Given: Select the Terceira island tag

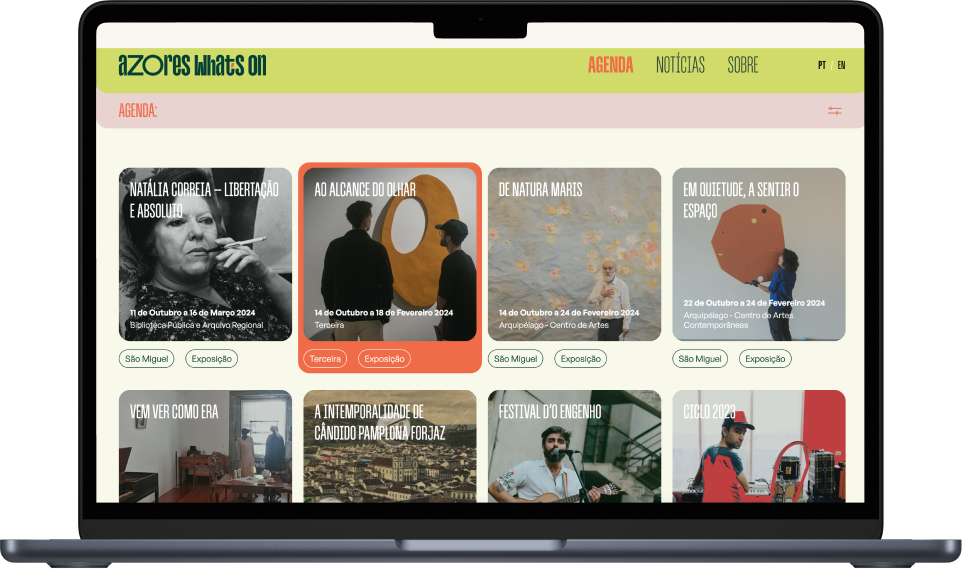Looking at the screenshot, I should click(x=325, y=359).
